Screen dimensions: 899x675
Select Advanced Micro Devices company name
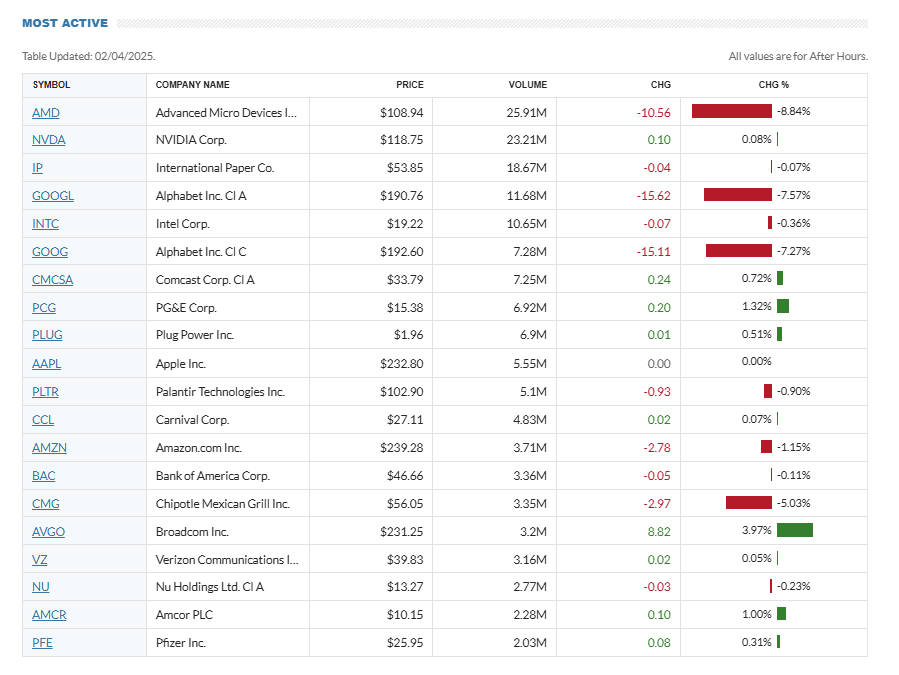tap(226, 113)
